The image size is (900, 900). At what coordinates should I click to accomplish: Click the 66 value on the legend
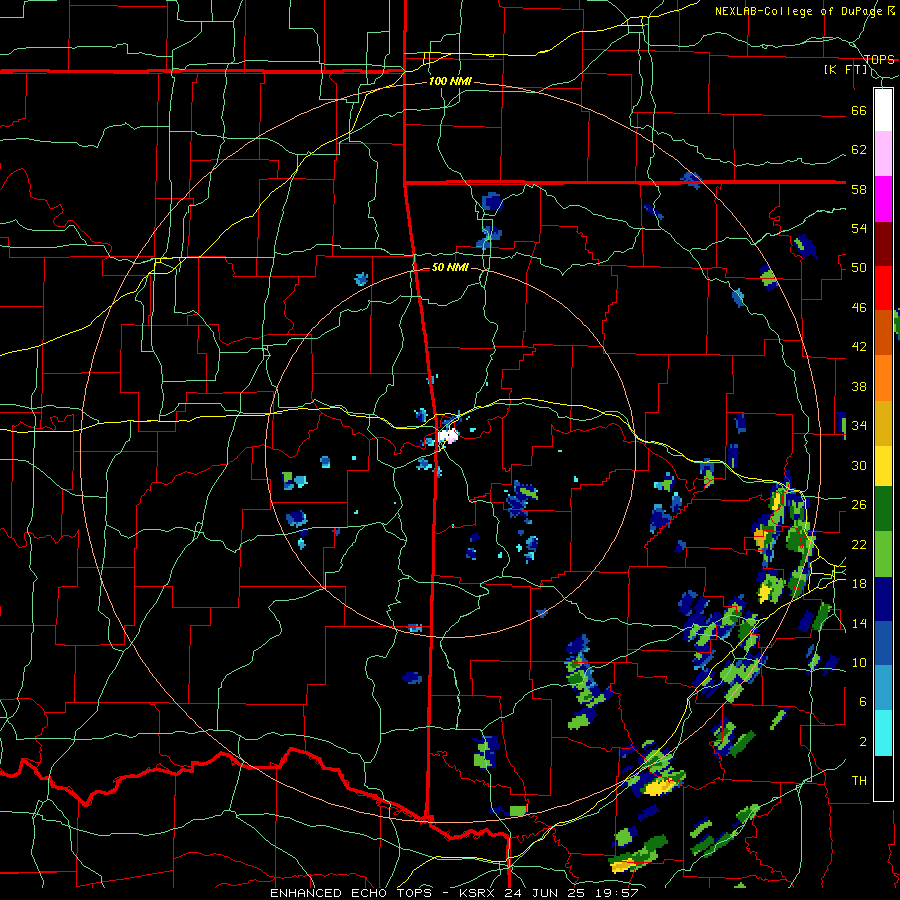point(859,111)
